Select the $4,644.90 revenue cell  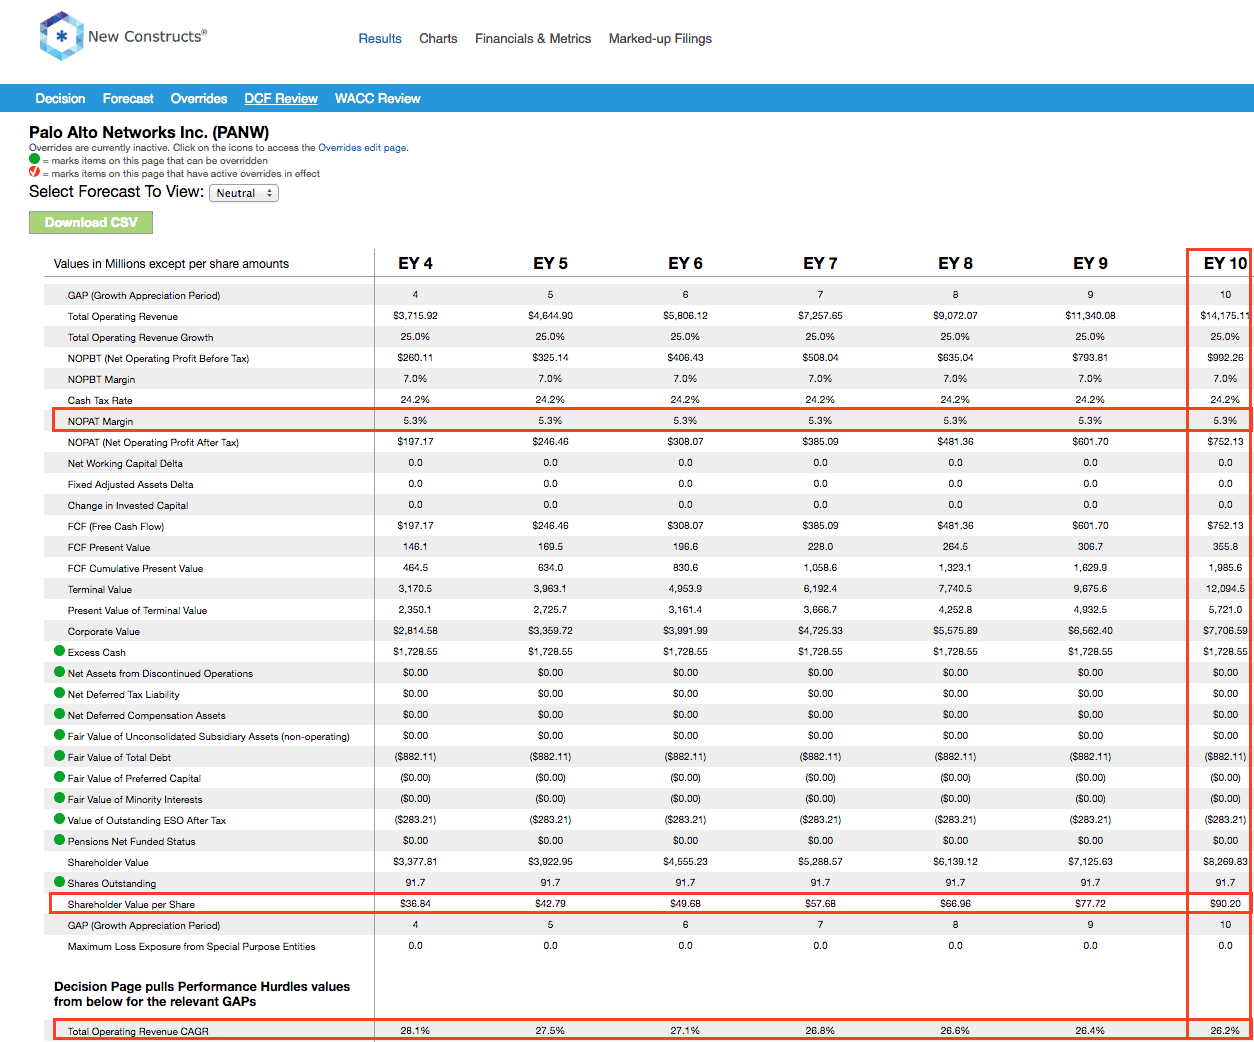[x=550, y=316]
